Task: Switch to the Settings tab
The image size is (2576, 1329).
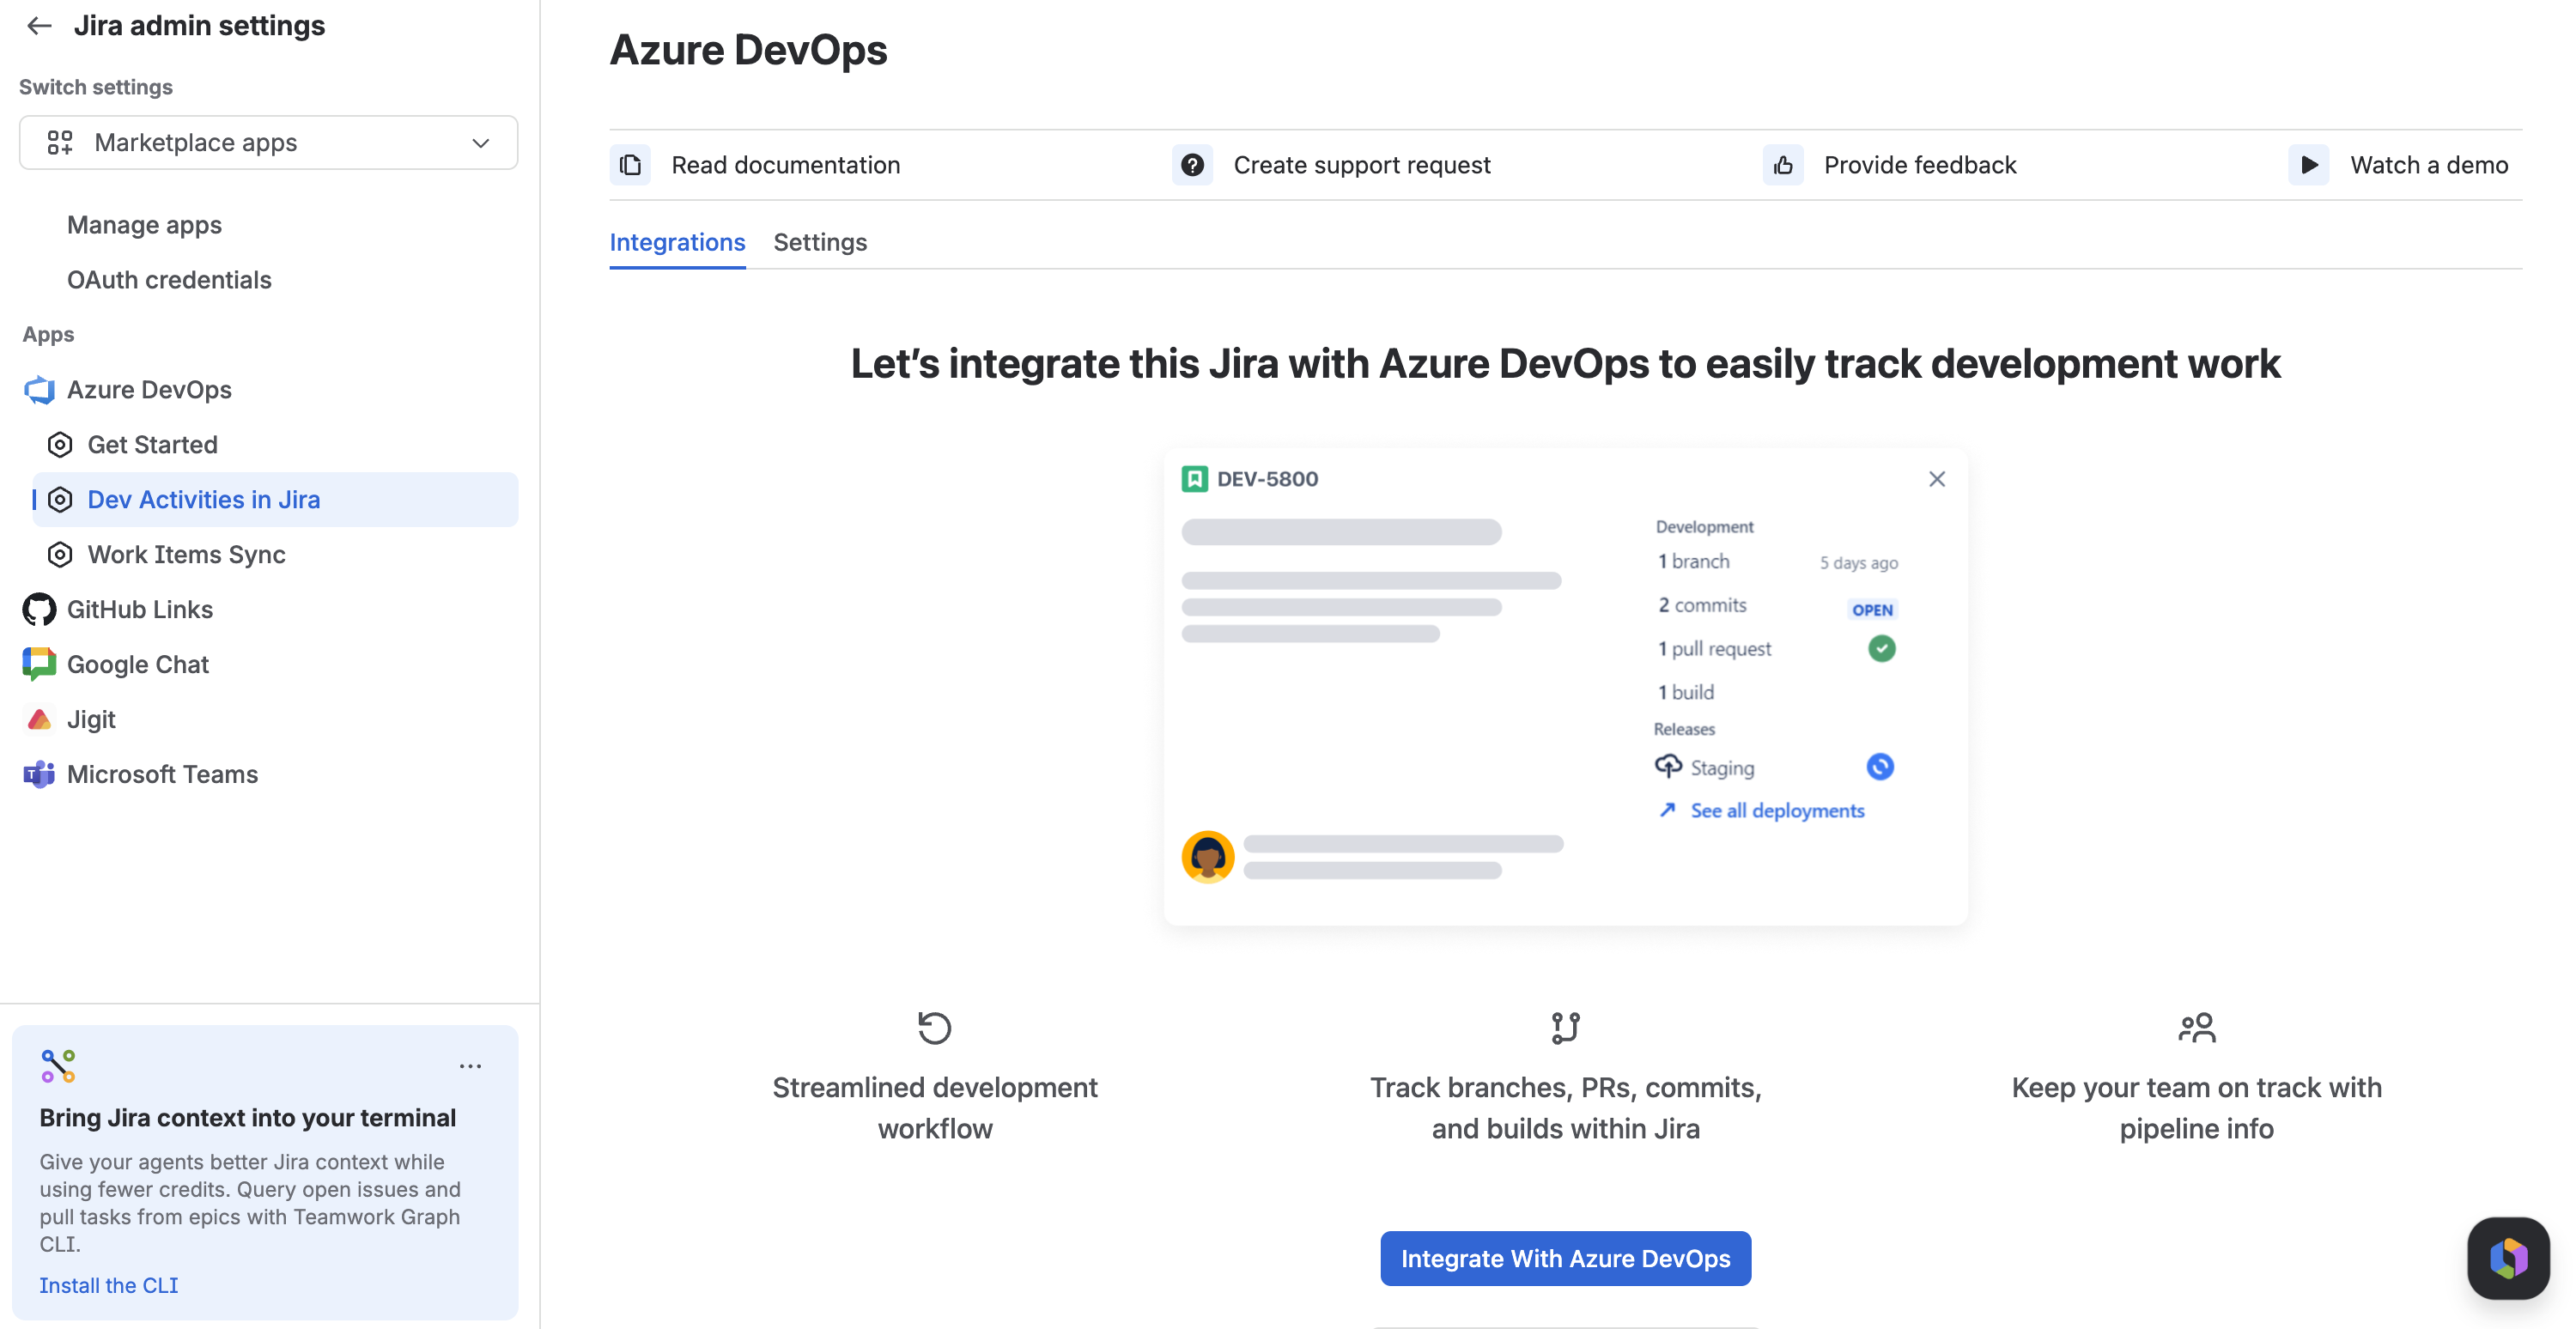Action: pyautogui.click(x=820, y=243)
